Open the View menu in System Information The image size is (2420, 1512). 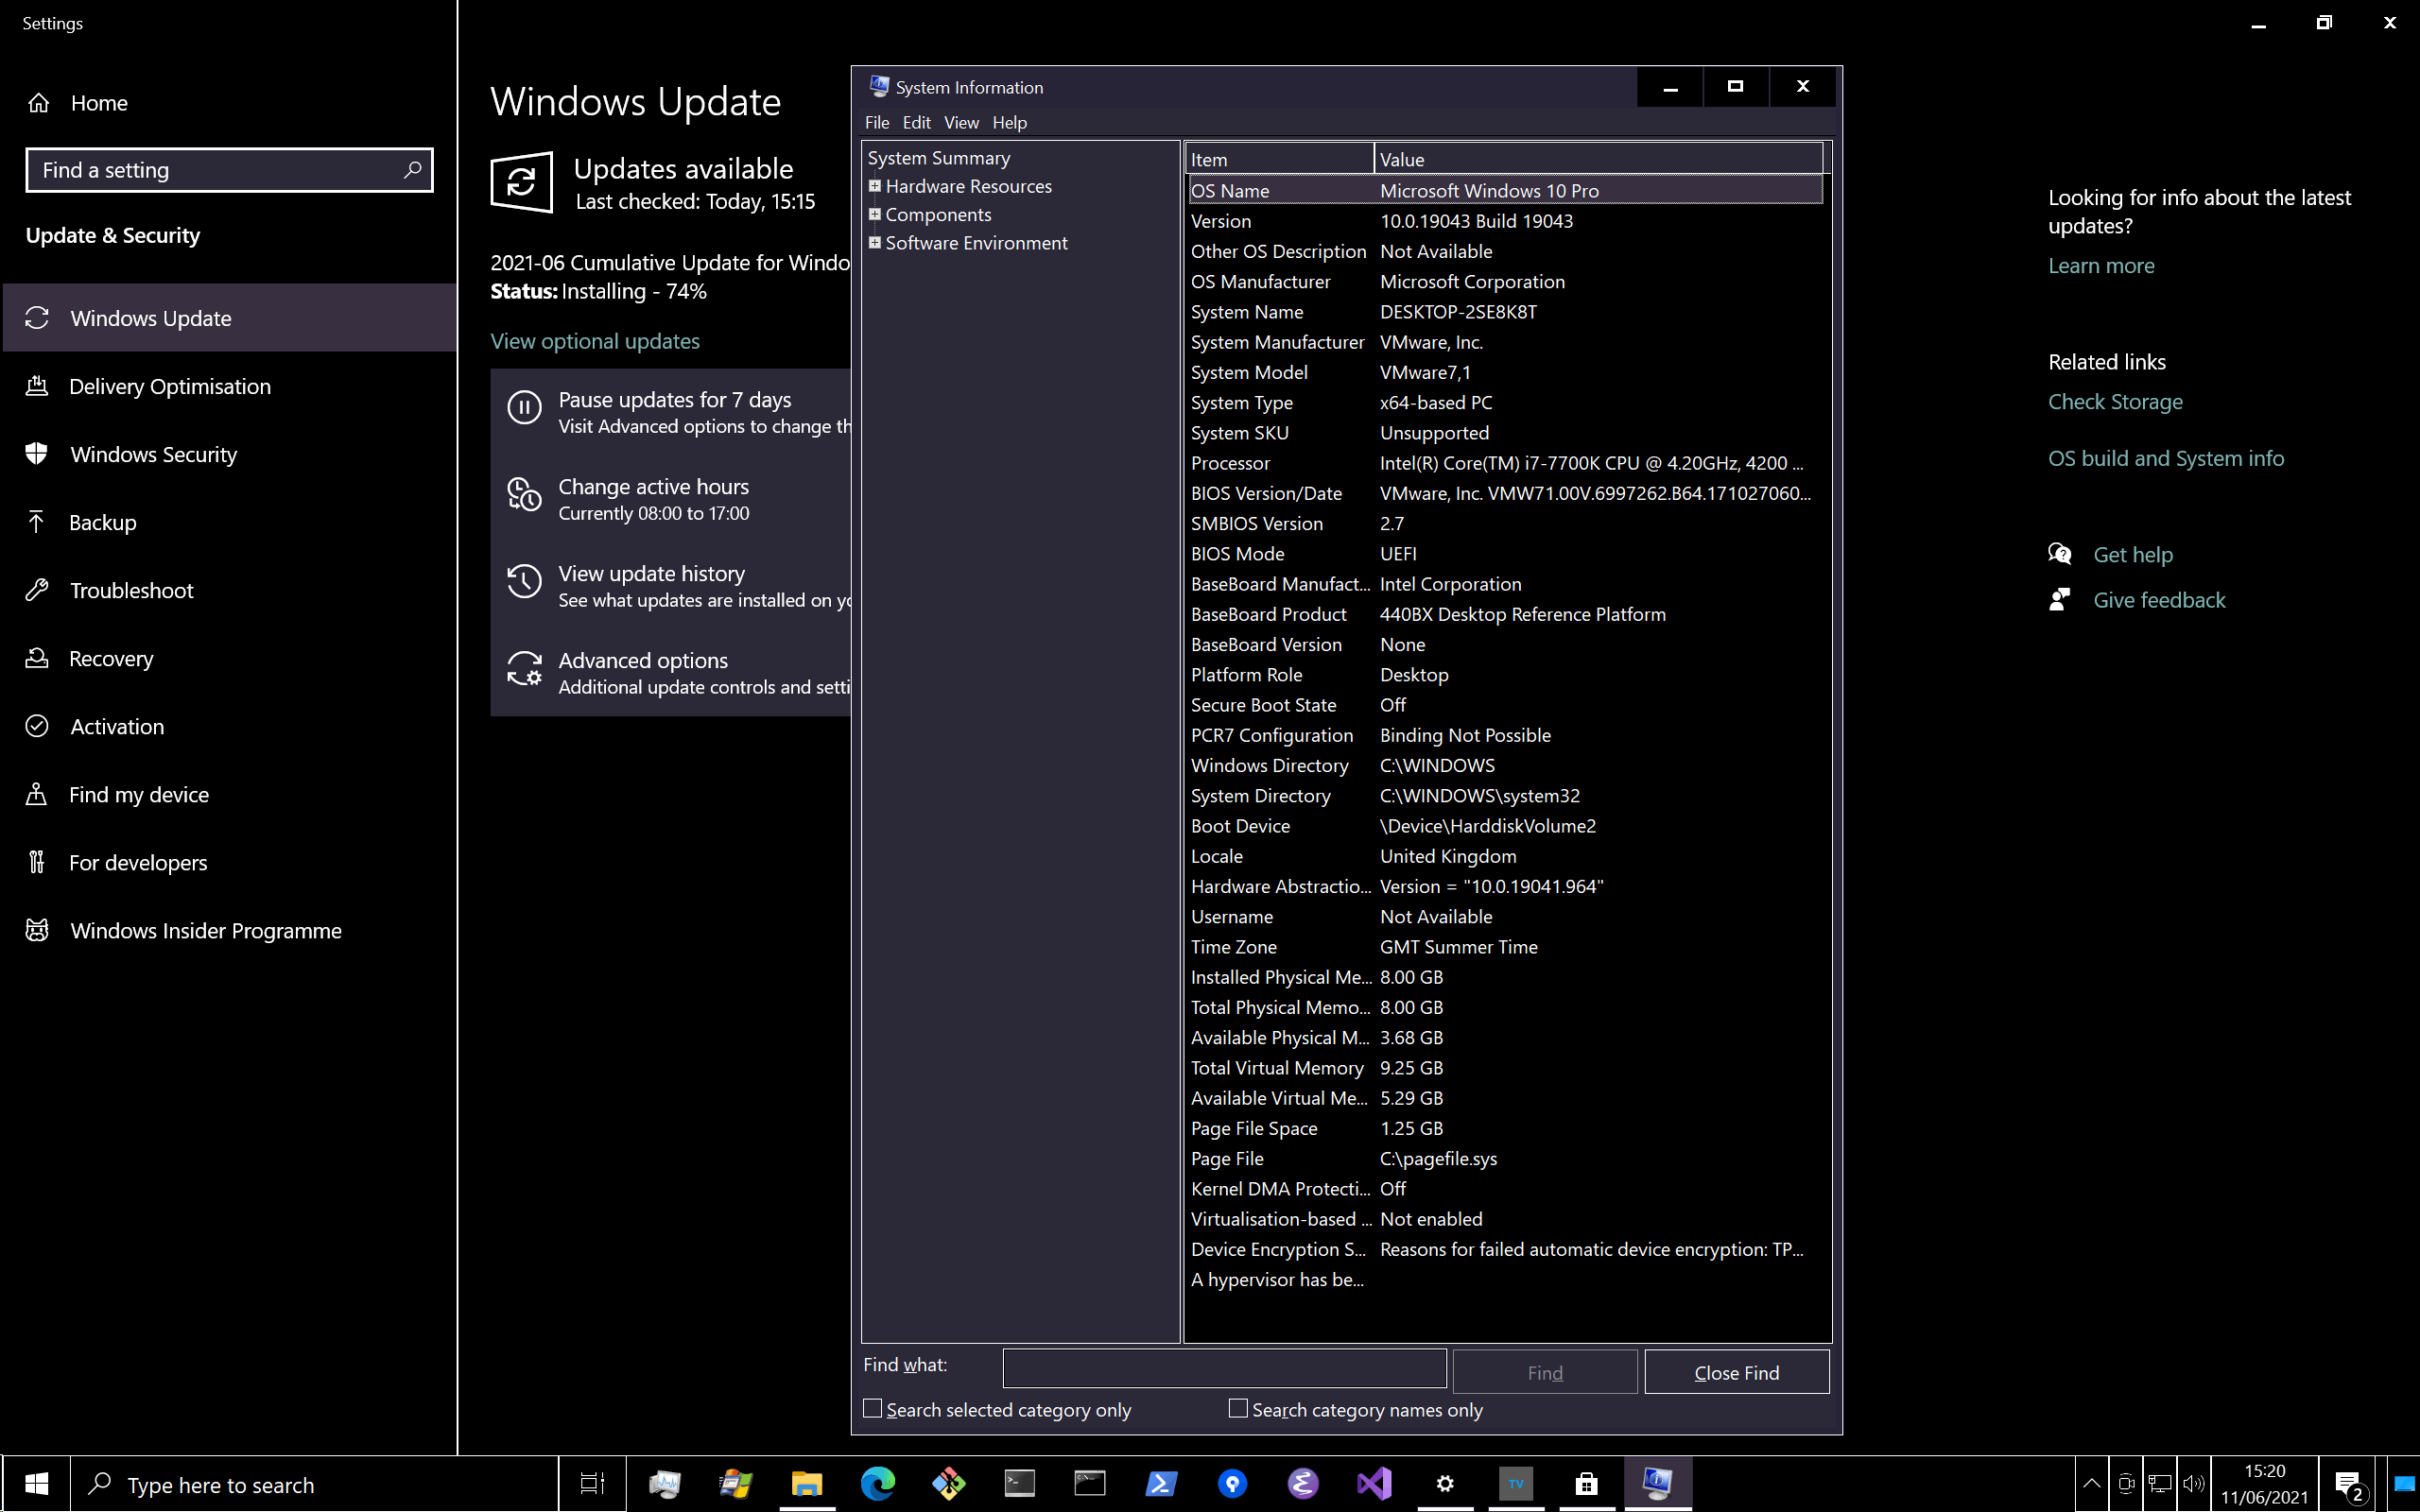[x=961, y=123]
